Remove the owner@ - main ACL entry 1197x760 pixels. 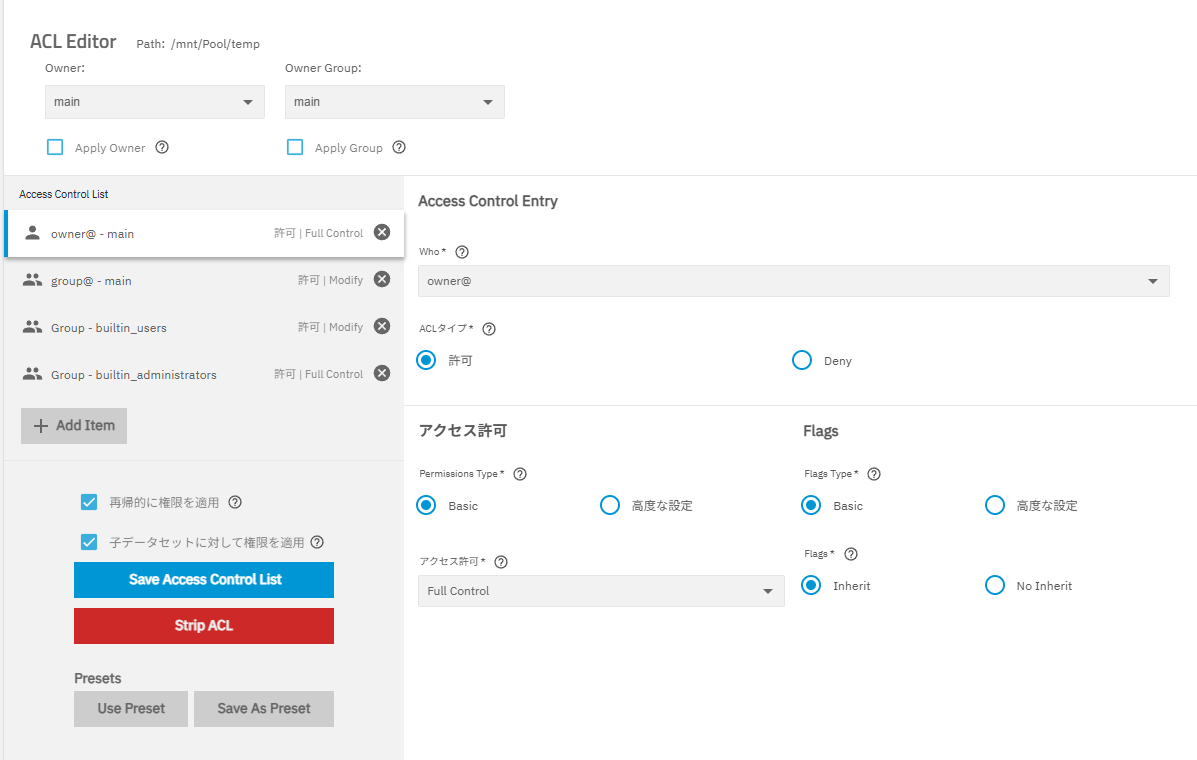point(382,232)
